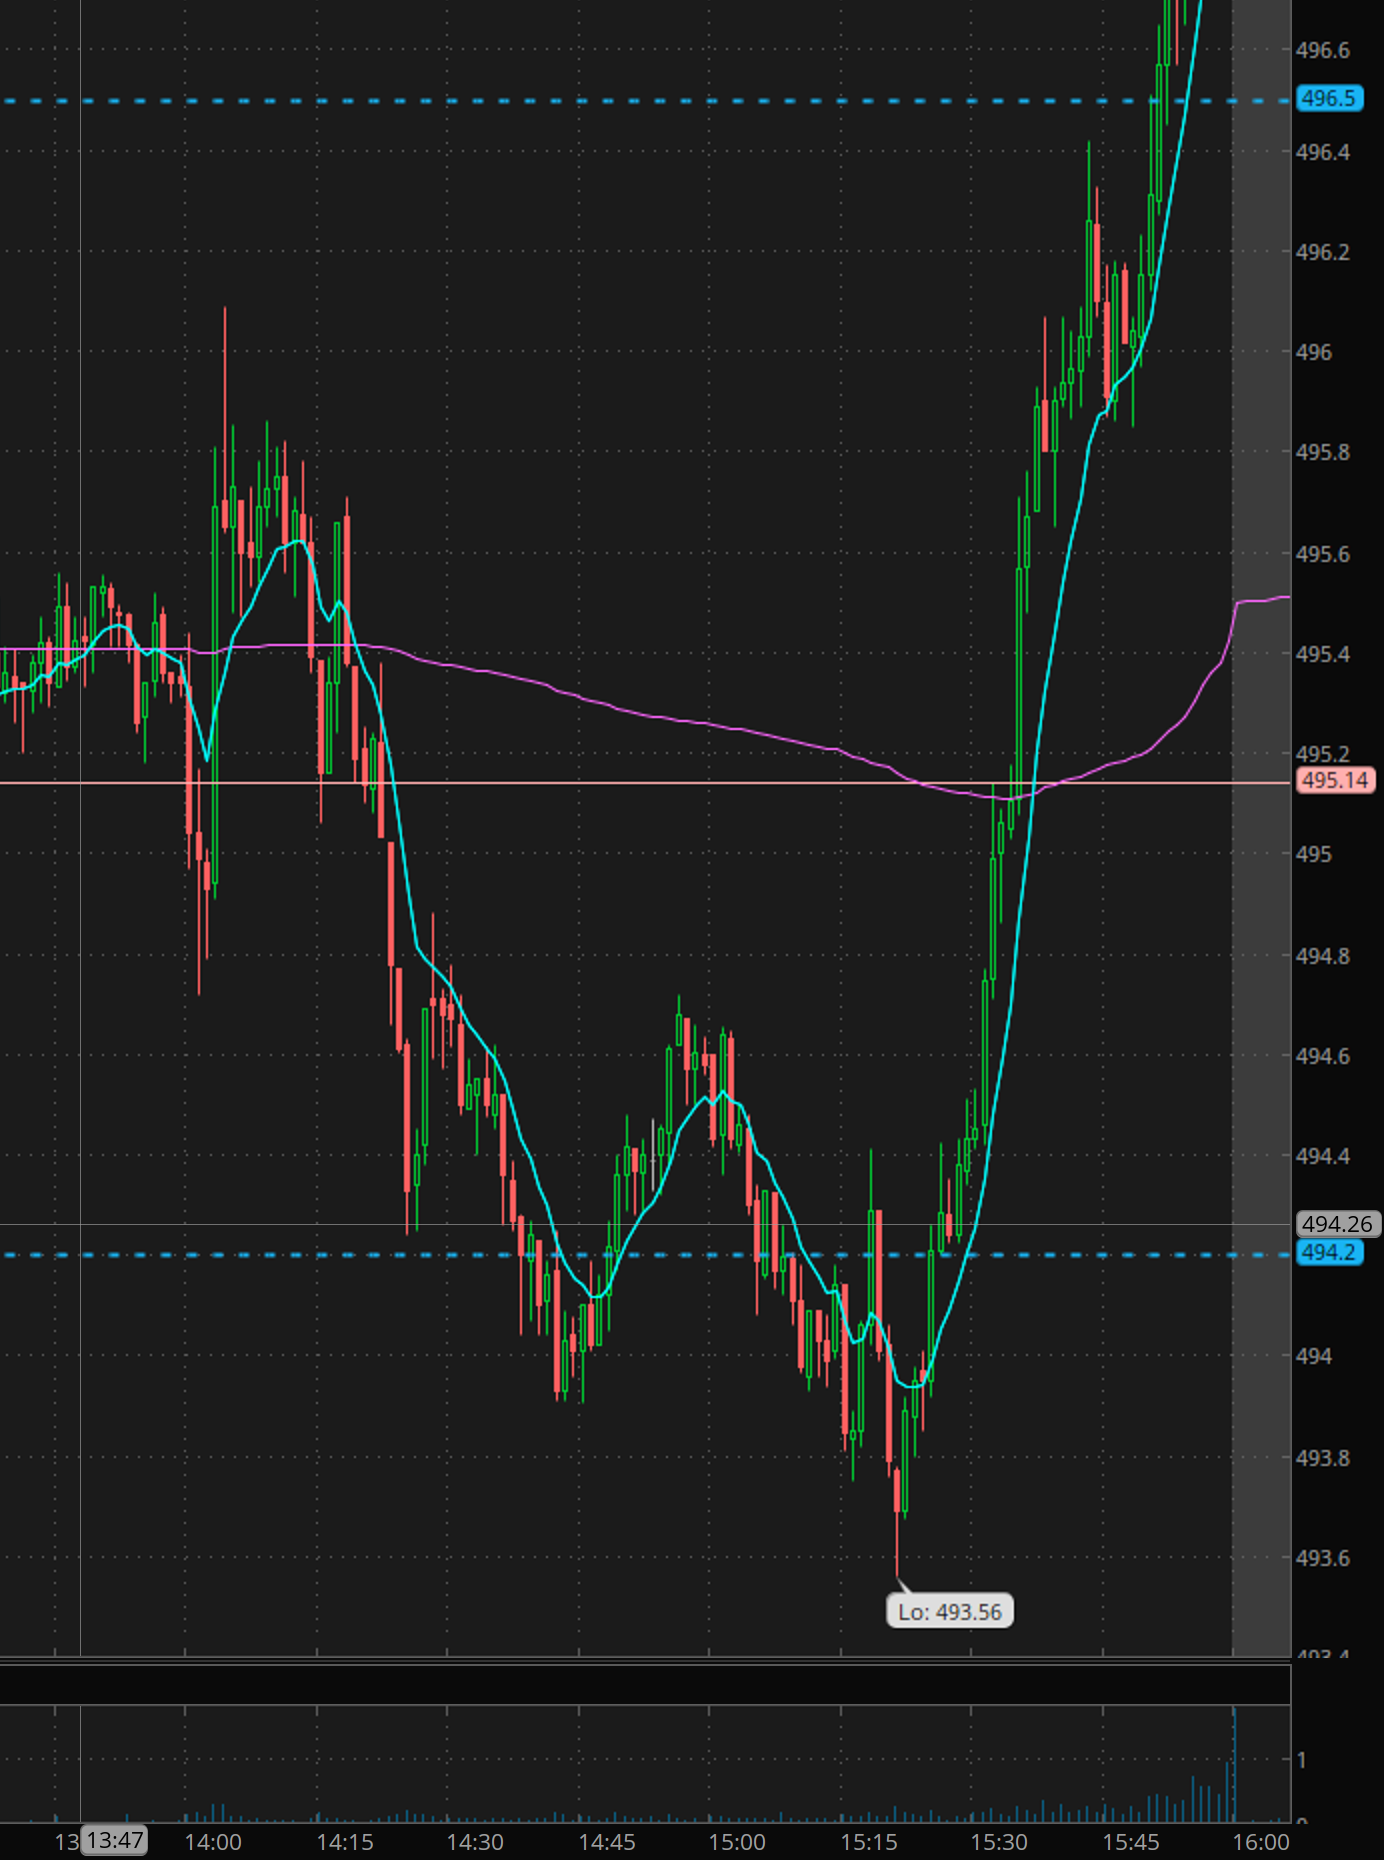Viewport: 1384px width, 1860px height.
Task: Click the 494.26 crosshair price label
Action: [1338, 1224]
